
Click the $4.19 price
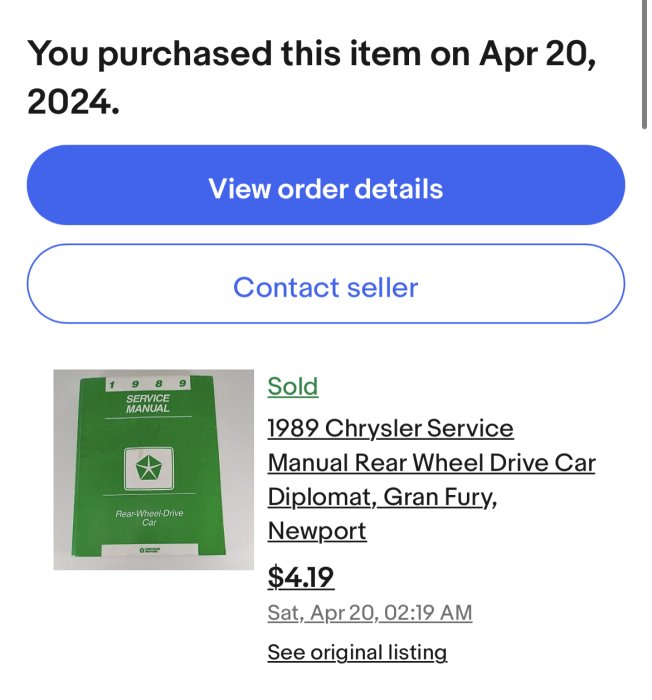pos(300,578)
